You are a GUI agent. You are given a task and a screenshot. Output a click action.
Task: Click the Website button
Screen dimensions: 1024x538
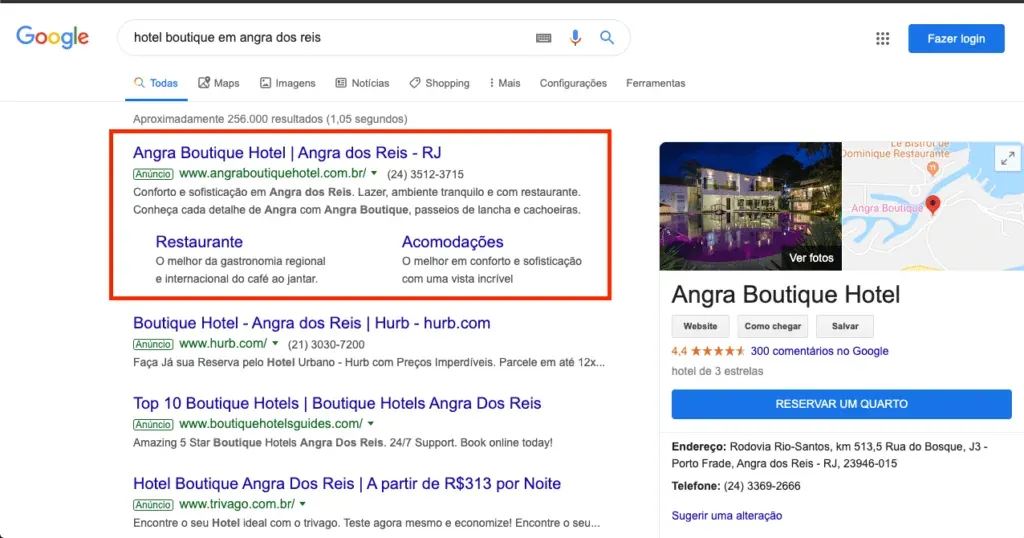(700, 326)
